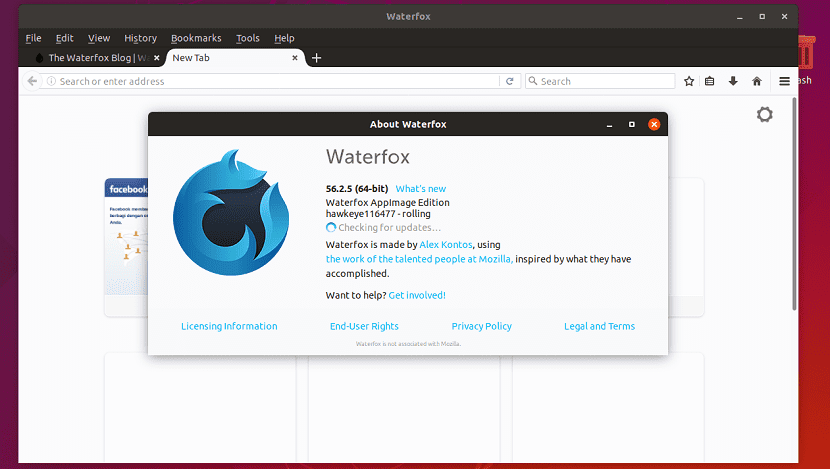
Task: Click the reload page icon
Action: click(x=509, y=81)
